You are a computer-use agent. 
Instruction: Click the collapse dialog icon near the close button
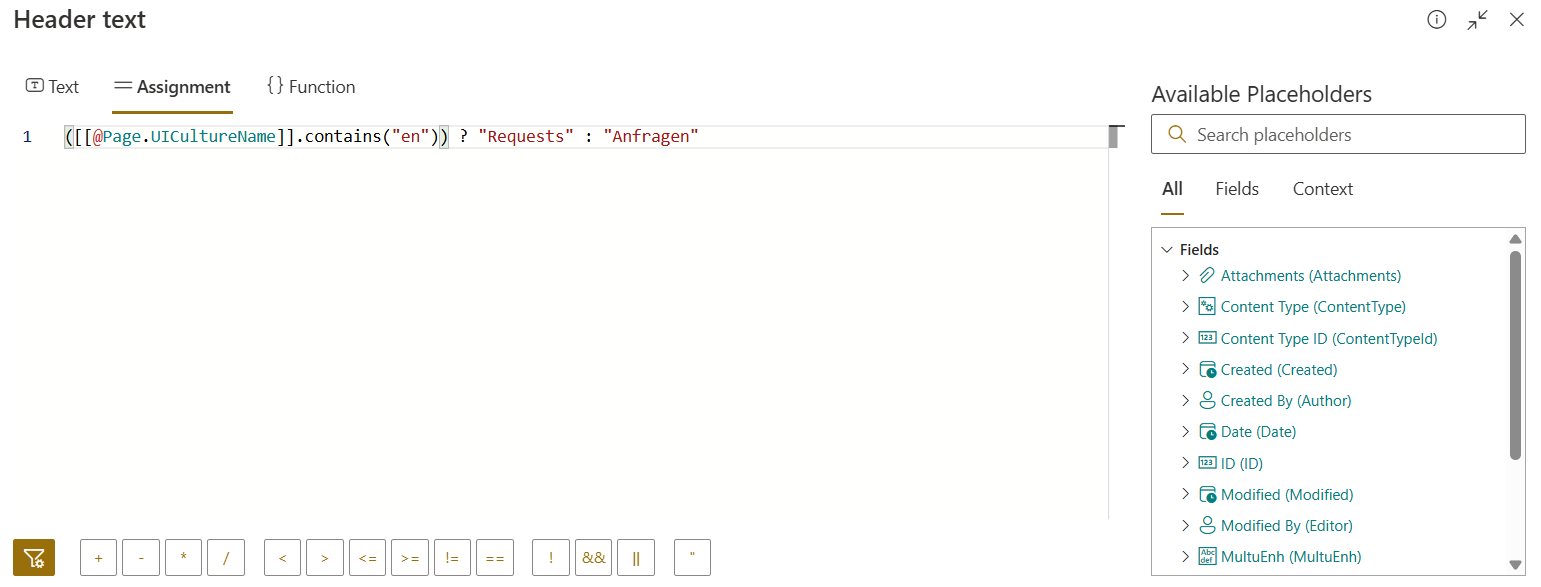(x=1477, y=19)
